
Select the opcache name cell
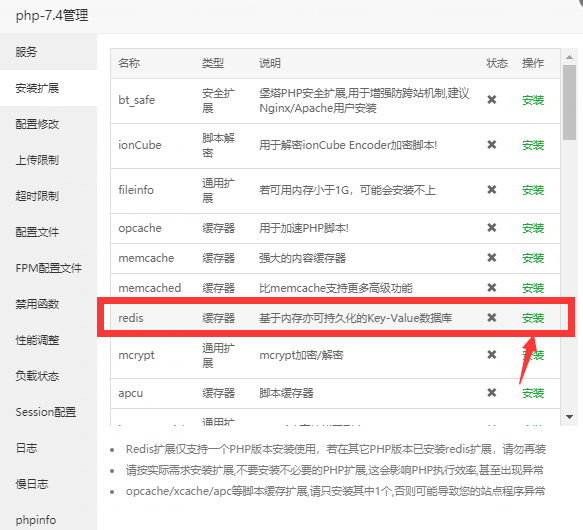click(140, 228)
